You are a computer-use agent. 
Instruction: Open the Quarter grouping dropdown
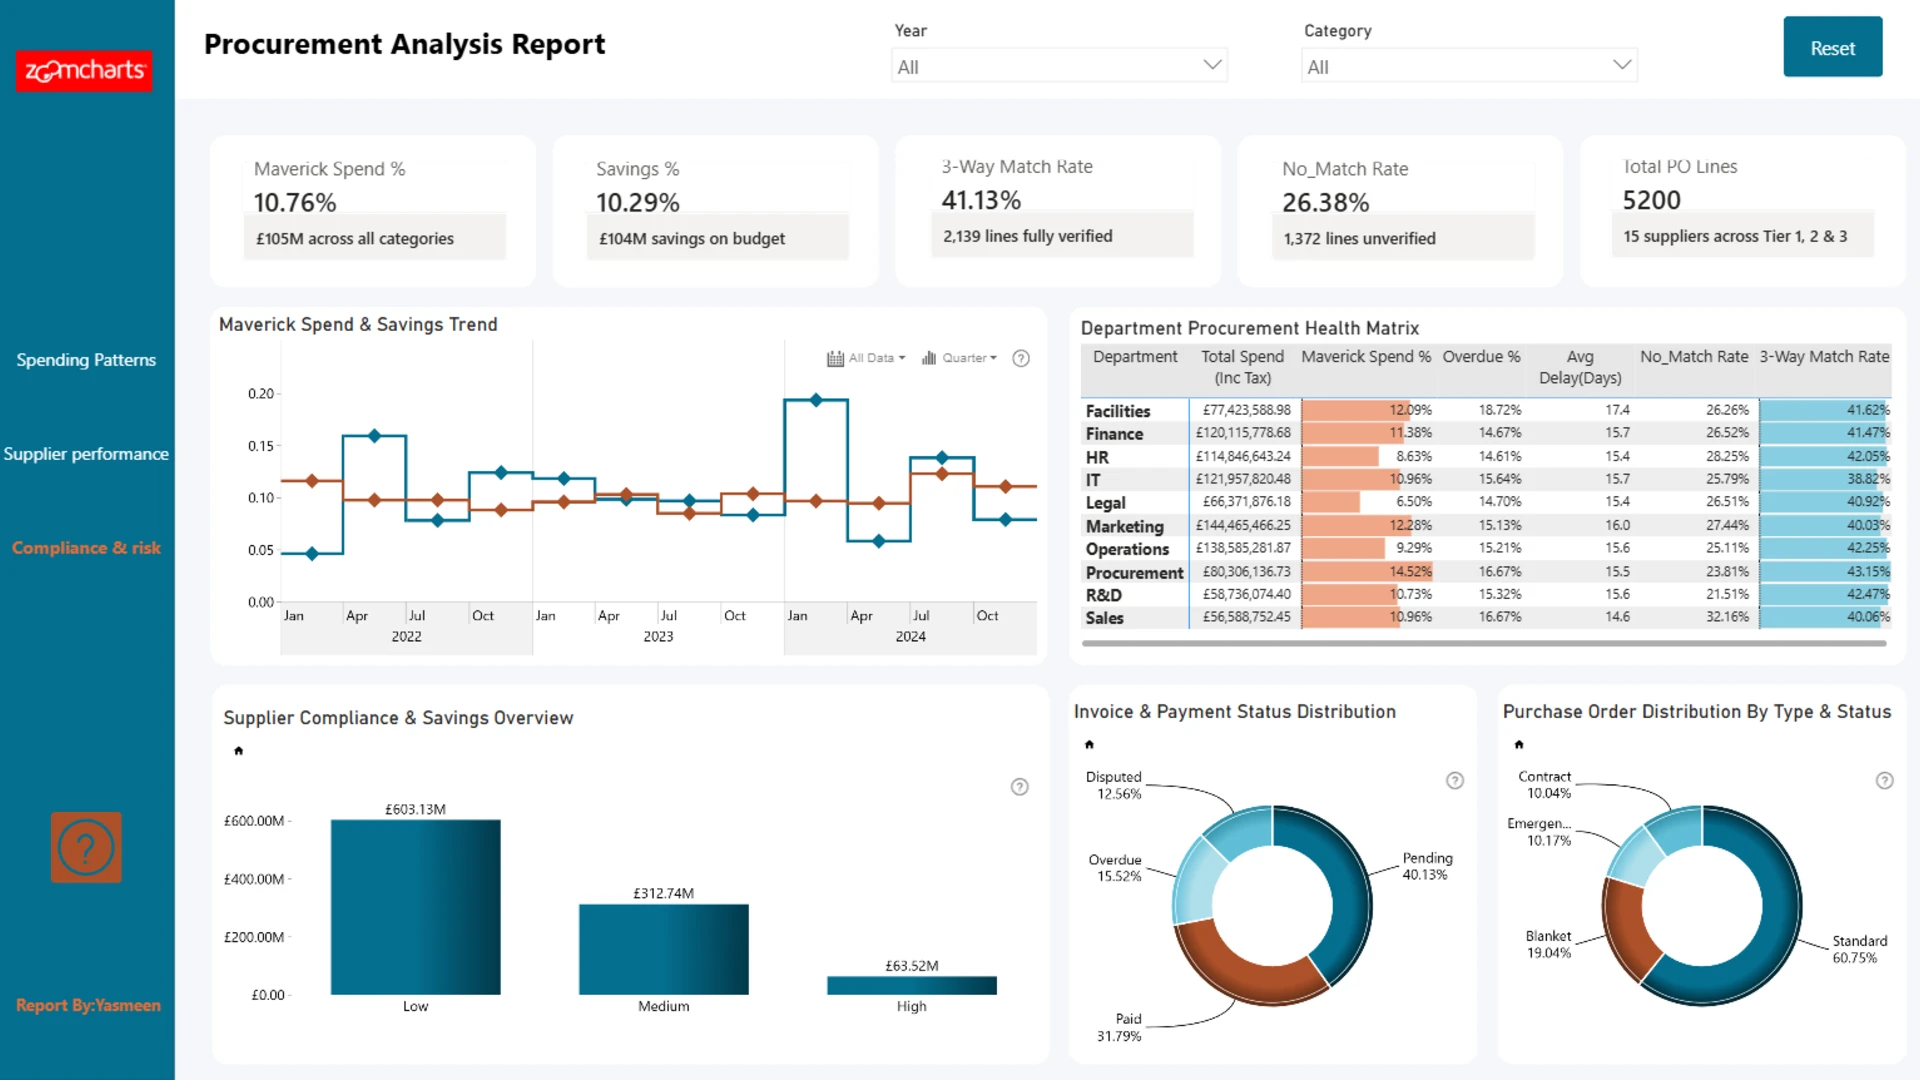tap(969, 358)
